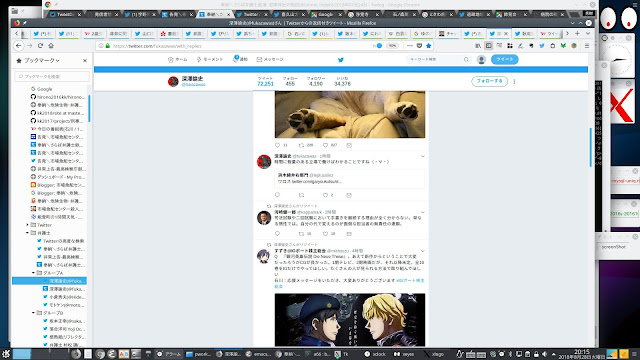This screenshot has width=640, height=360.
Task: Reload the page with the refresh icon
Action: (40, 46)
